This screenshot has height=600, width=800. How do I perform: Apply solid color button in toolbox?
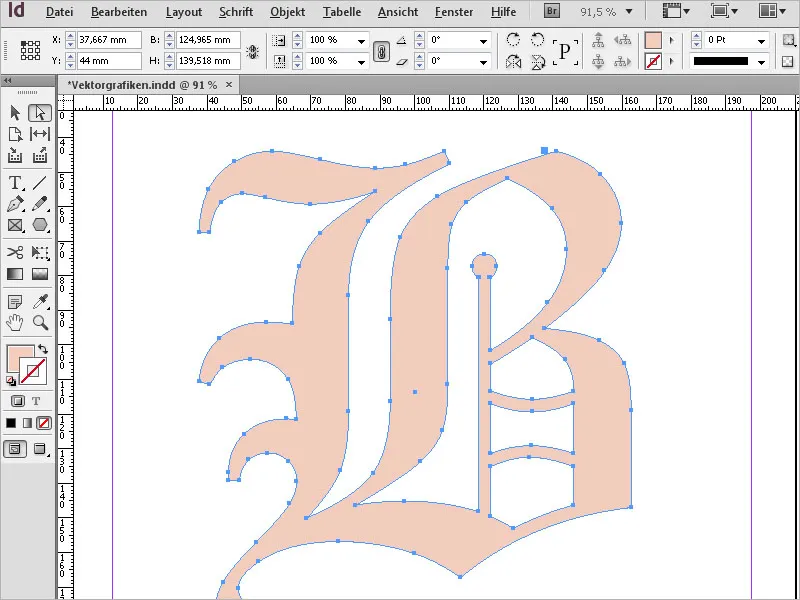pyautogui.click(x=11, y=423)
